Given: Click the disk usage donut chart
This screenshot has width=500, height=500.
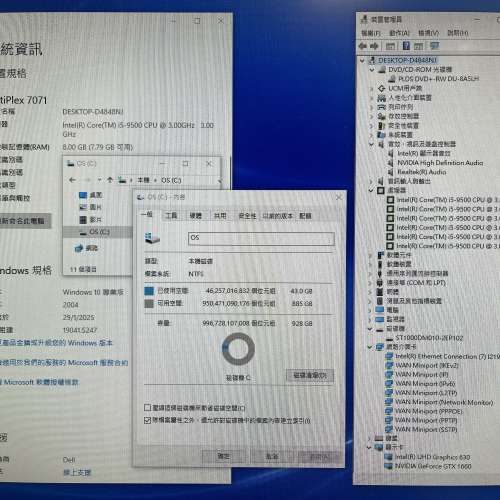Looking at the screenshot, I should click(x=238, y=349).
